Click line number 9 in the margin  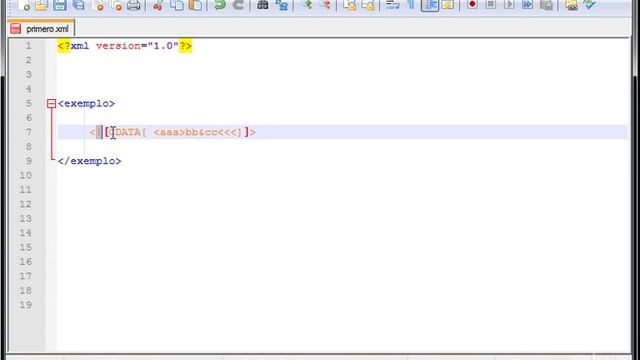(x=29, y=161)
